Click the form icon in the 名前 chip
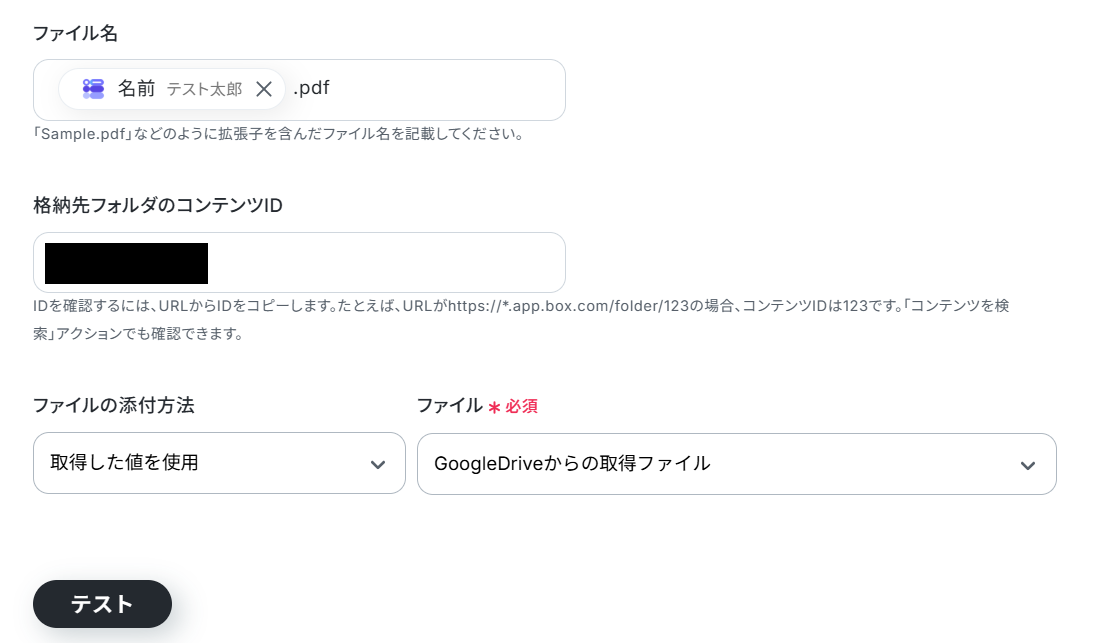The height and width of the screenshot is (643, 1104). (94, 89)
